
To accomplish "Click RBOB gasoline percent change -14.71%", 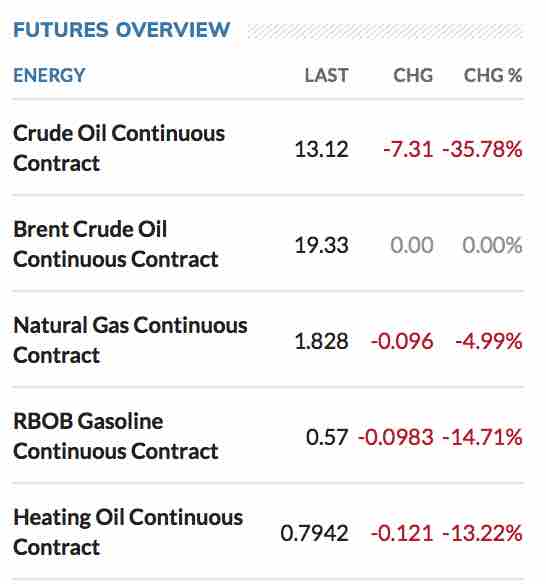I will click(x=482, y=437).
